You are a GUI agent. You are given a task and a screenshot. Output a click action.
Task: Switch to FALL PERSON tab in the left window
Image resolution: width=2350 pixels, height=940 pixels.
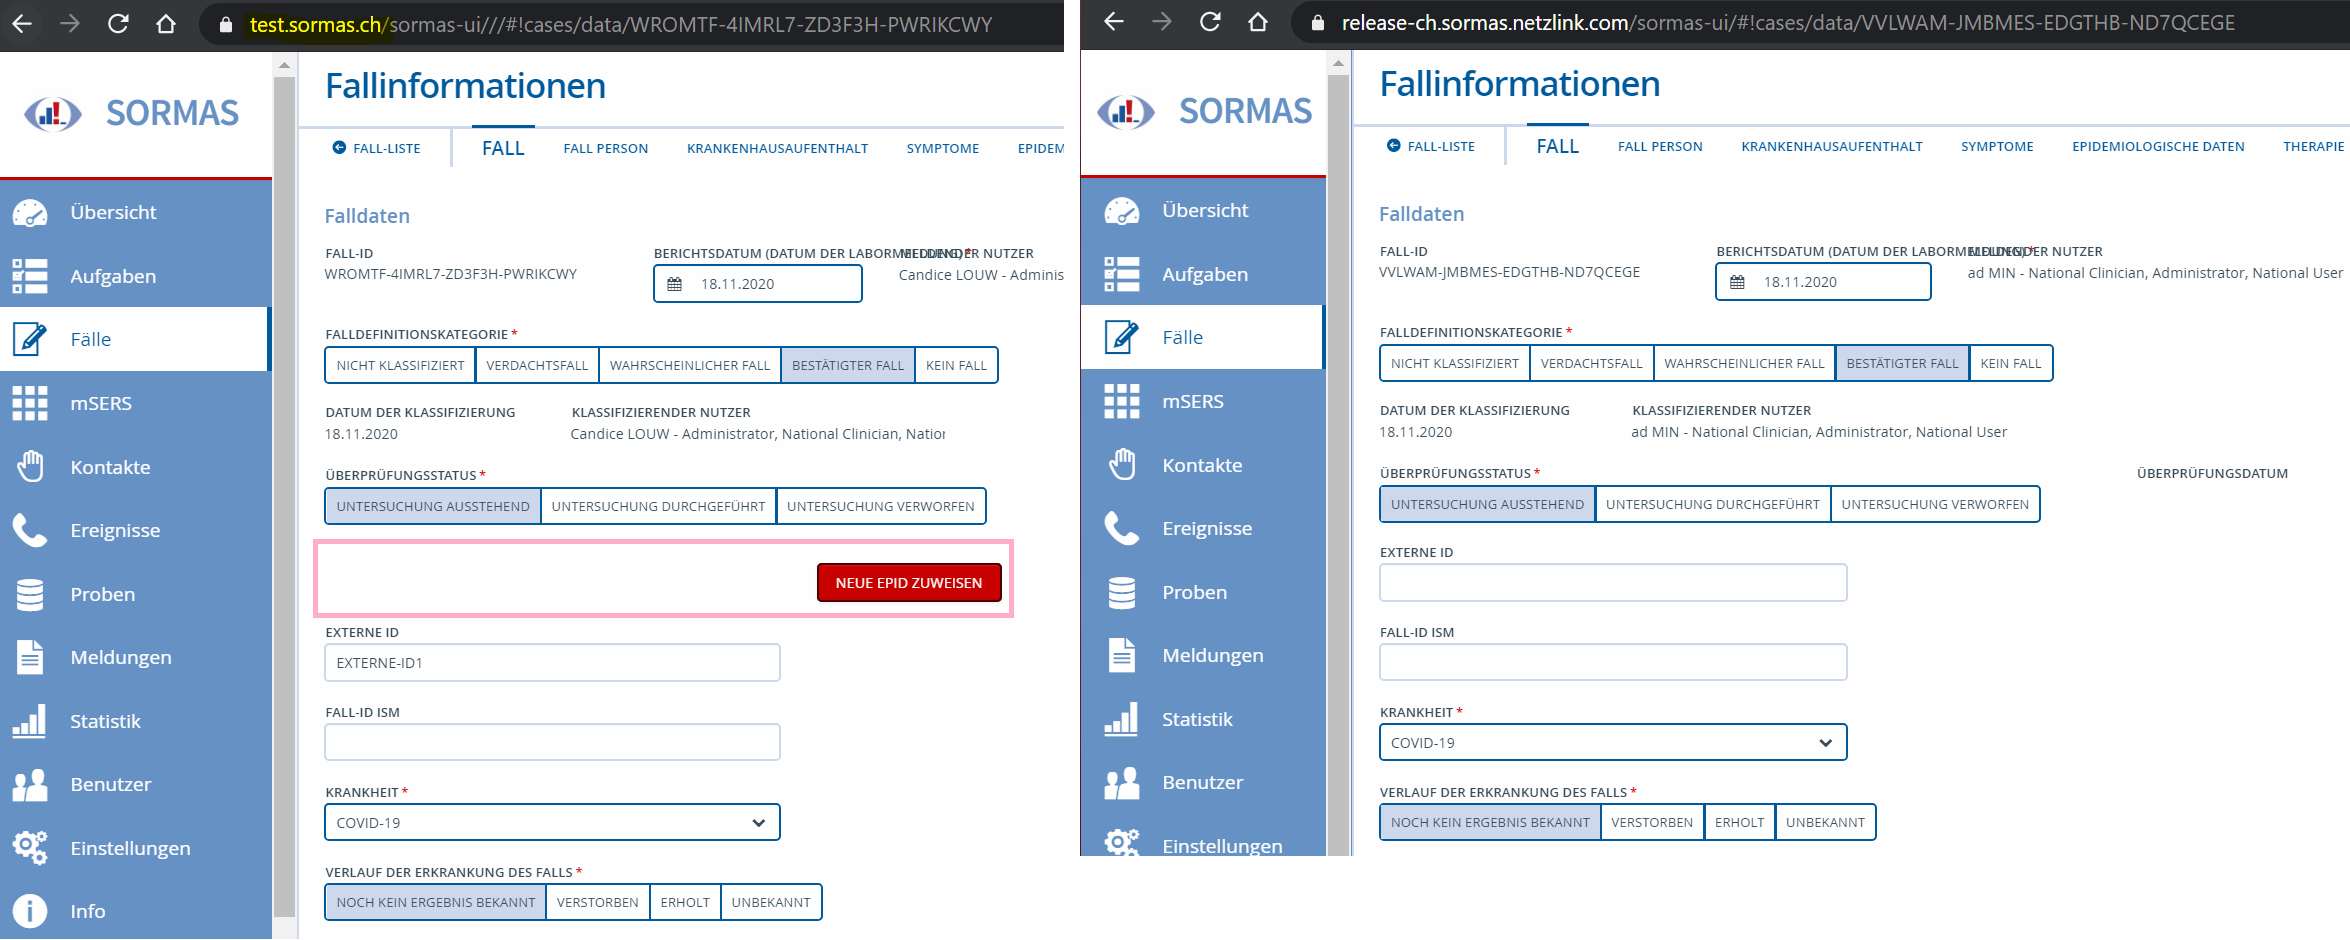tap(605, 148)
